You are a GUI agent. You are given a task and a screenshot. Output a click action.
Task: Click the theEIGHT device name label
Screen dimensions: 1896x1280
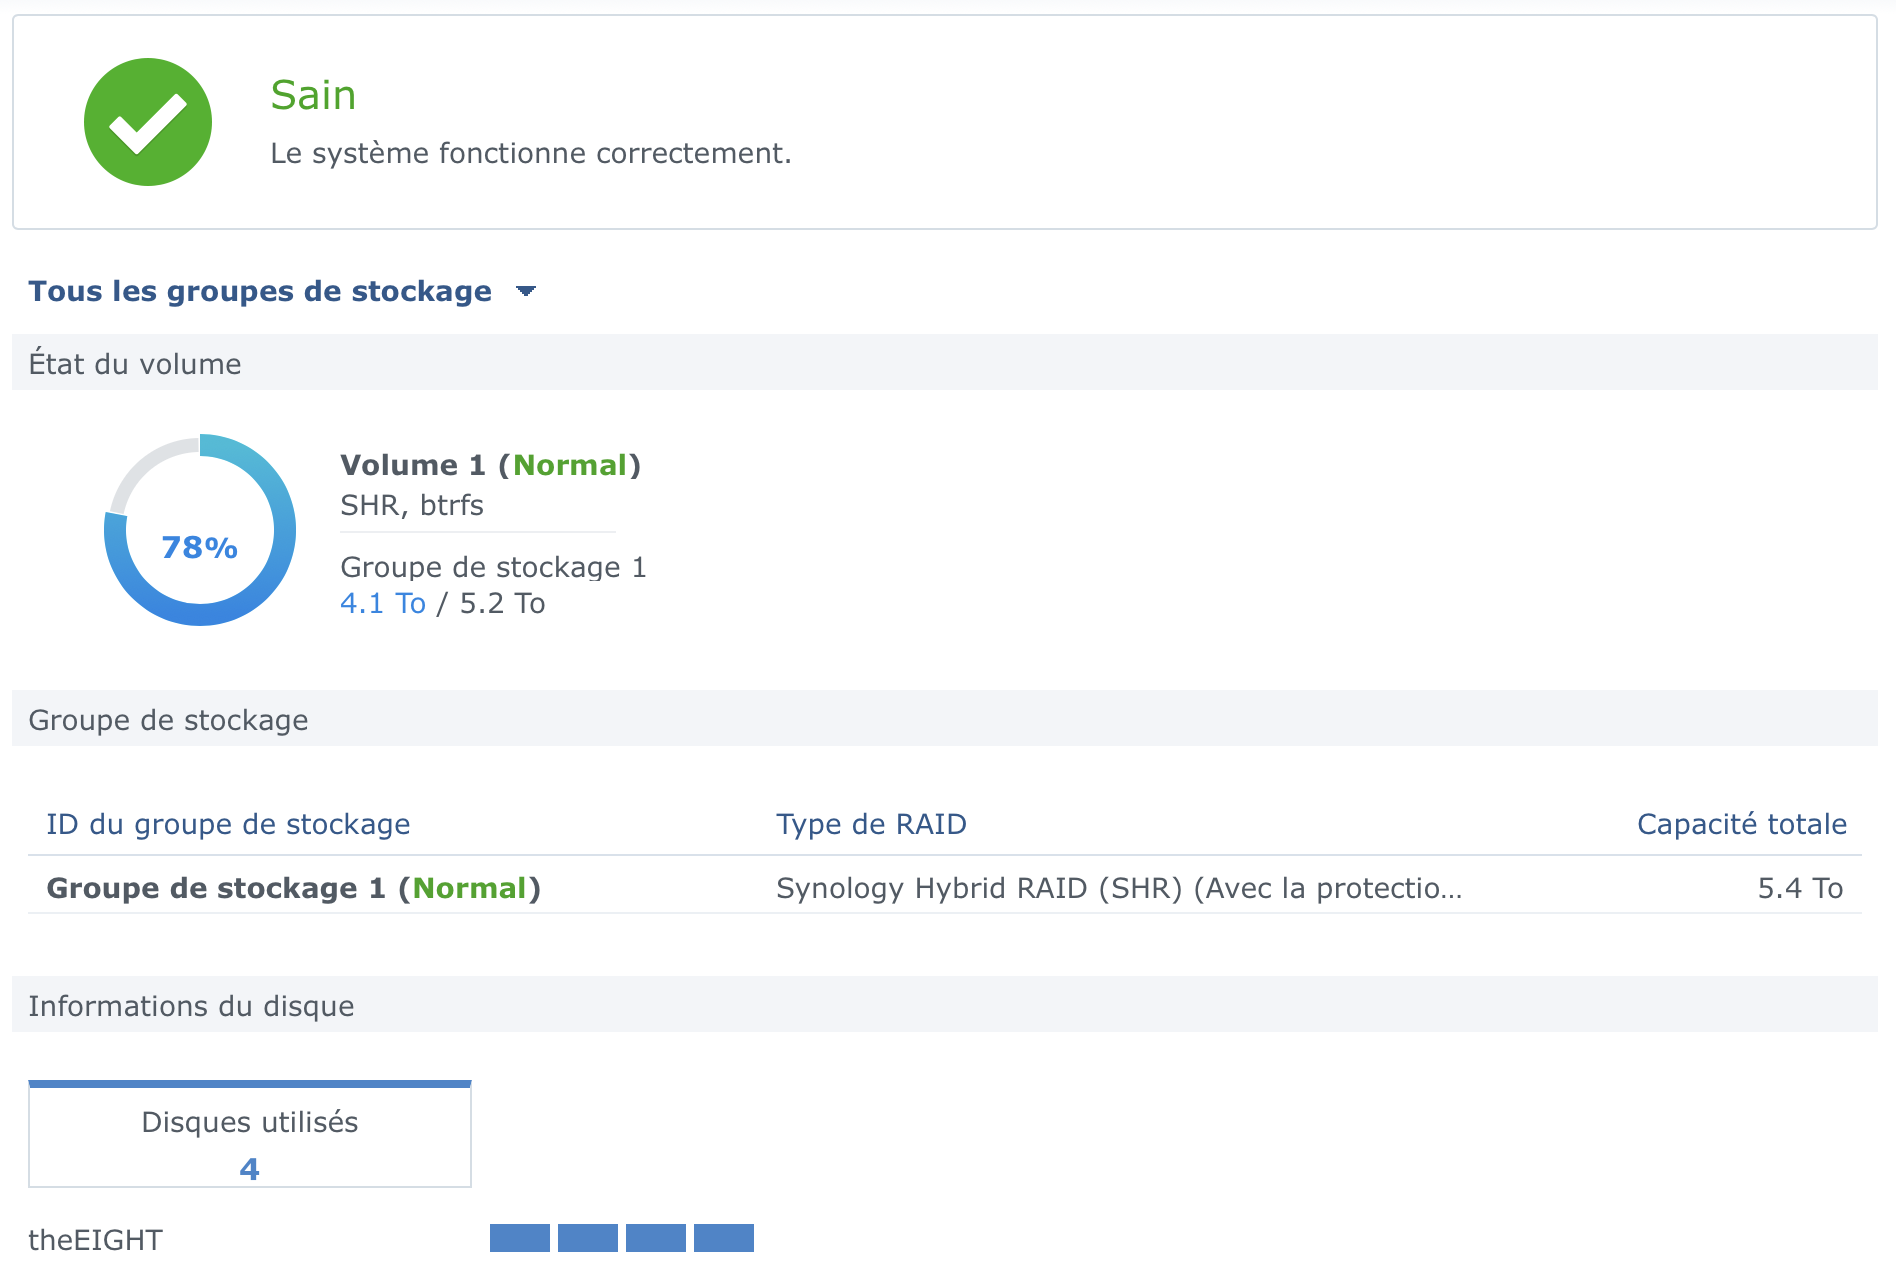pyautogui.click(x=95, y=1240)
